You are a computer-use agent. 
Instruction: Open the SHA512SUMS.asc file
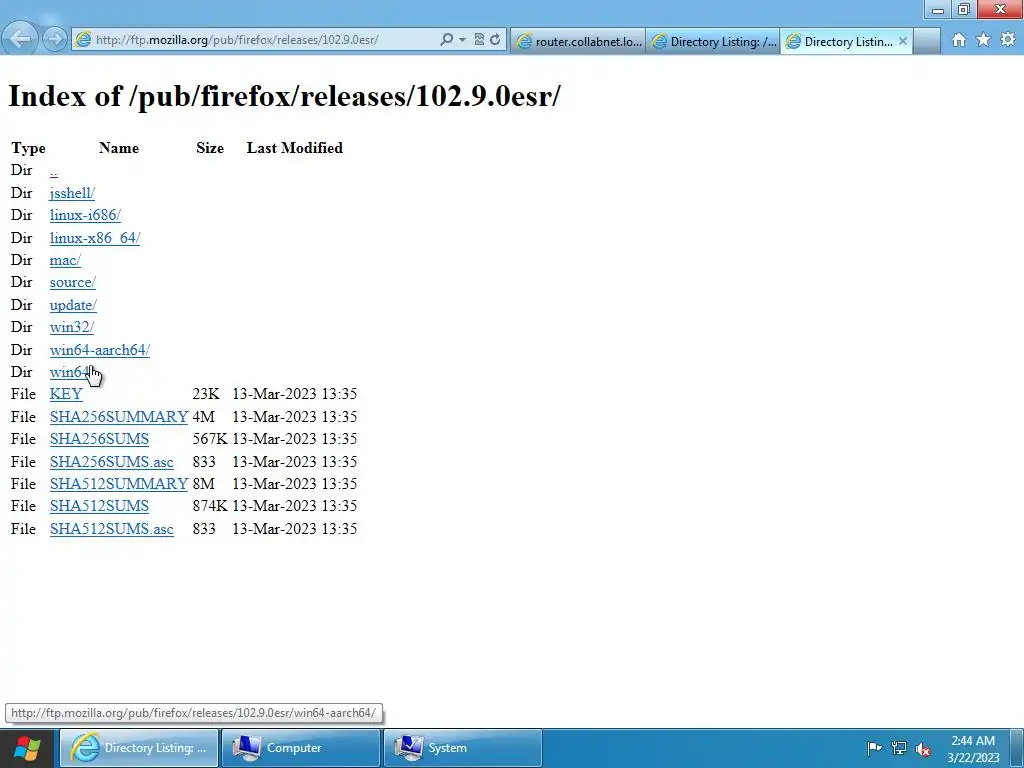(112, 529)
